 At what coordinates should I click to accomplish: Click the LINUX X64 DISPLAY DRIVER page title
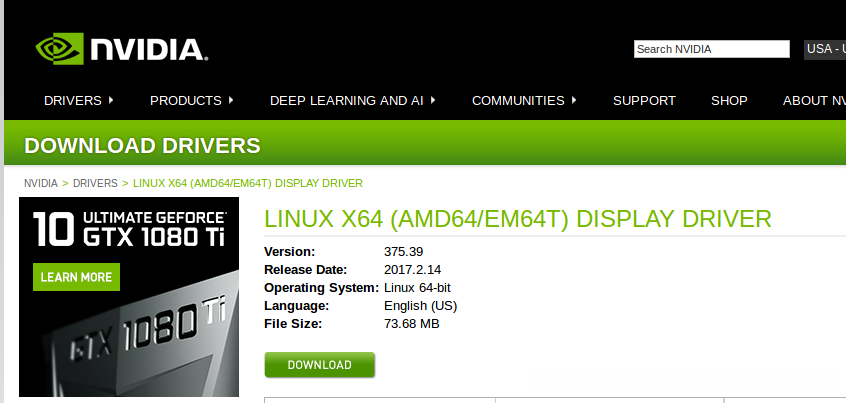pyautogui.click(x=518, y=219)
